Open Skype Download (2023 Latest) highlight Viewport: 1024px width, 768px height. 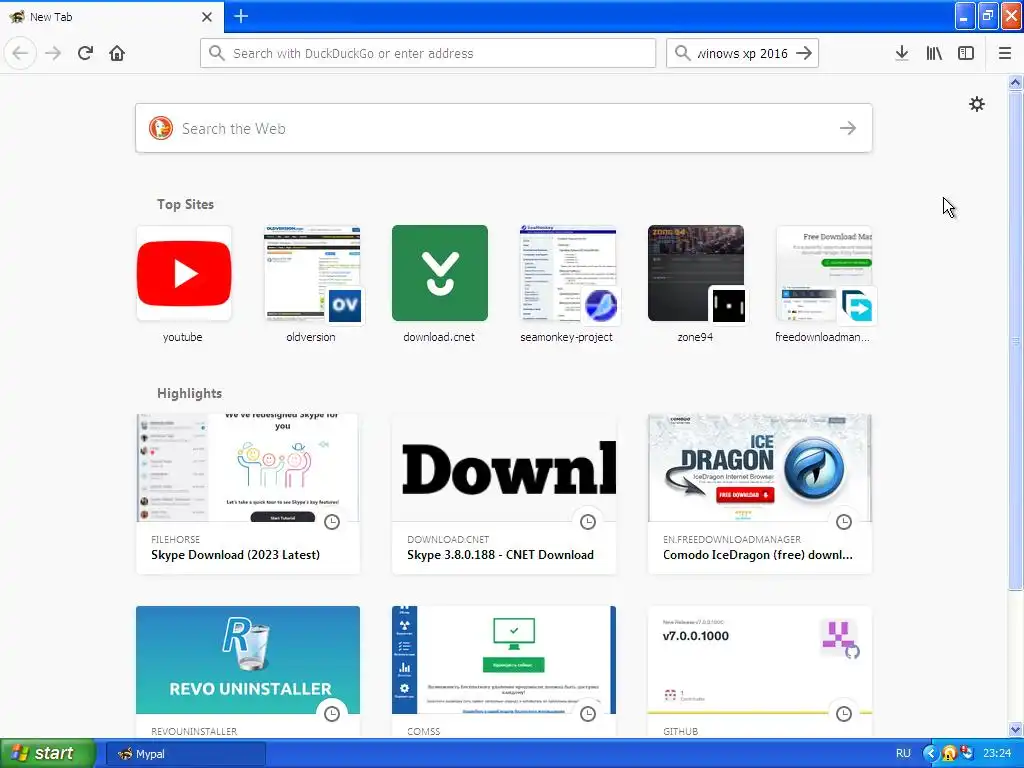(248, 494)
